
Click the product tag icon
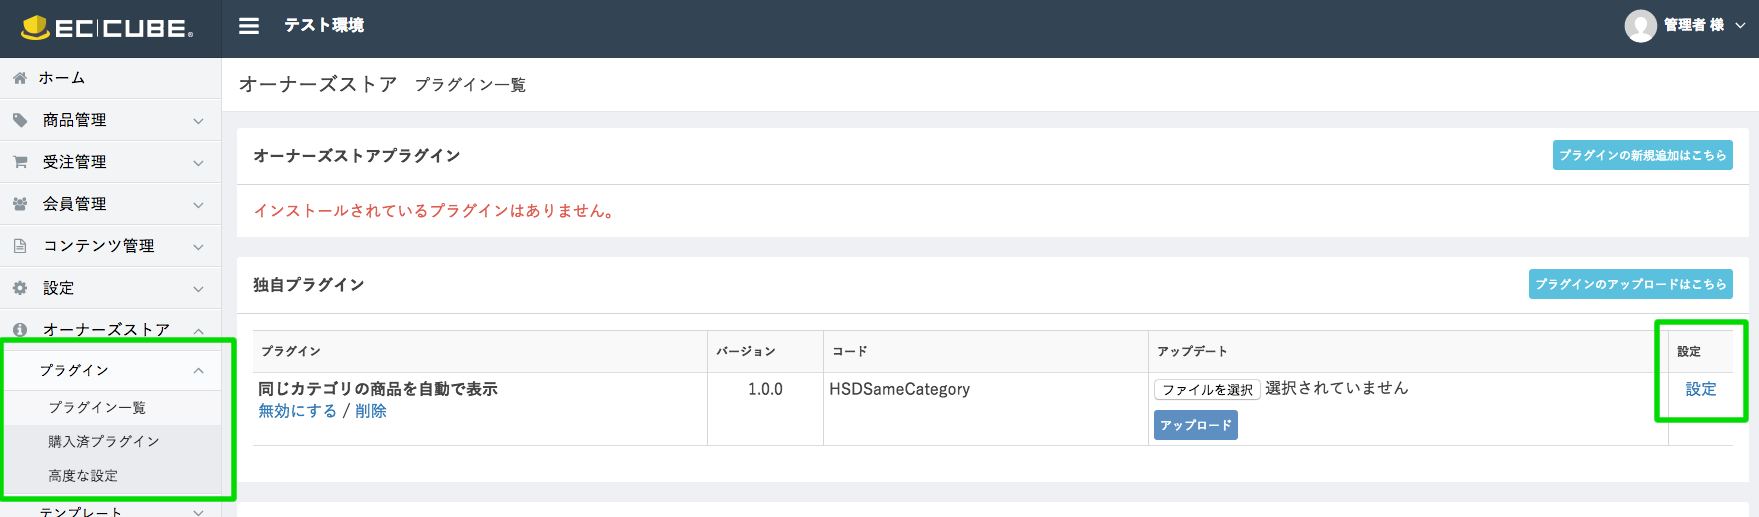pos(20,120)
